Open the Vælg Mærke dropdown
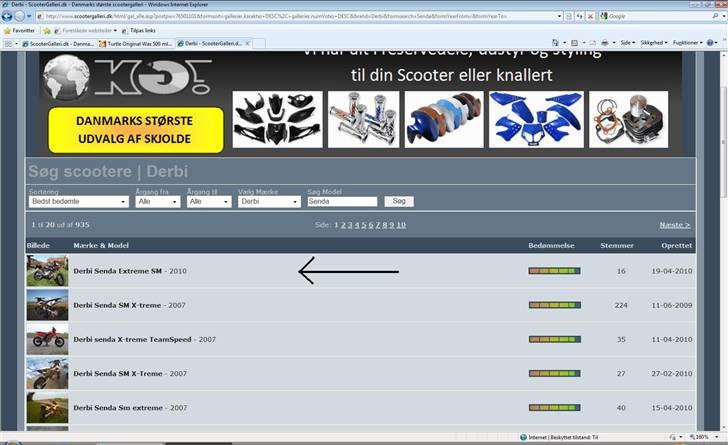The height and width of the screenshot is (445, 728). click(x=269, y=201)
